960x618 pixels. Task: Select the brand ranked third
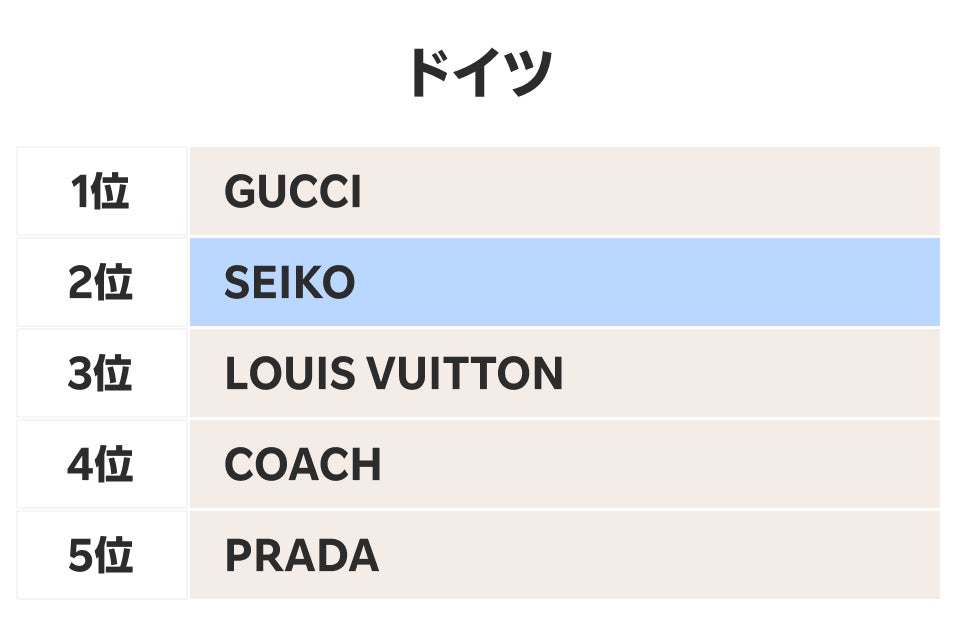point(394,374)
